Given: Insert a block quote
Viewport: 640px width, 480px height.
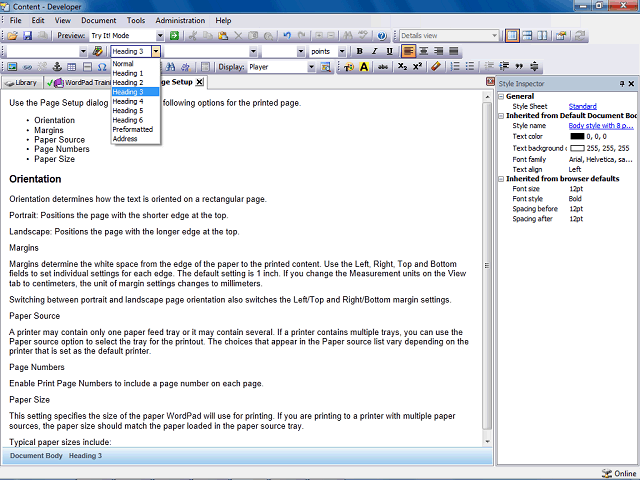Looking at the screenshot, I should 519,67.
